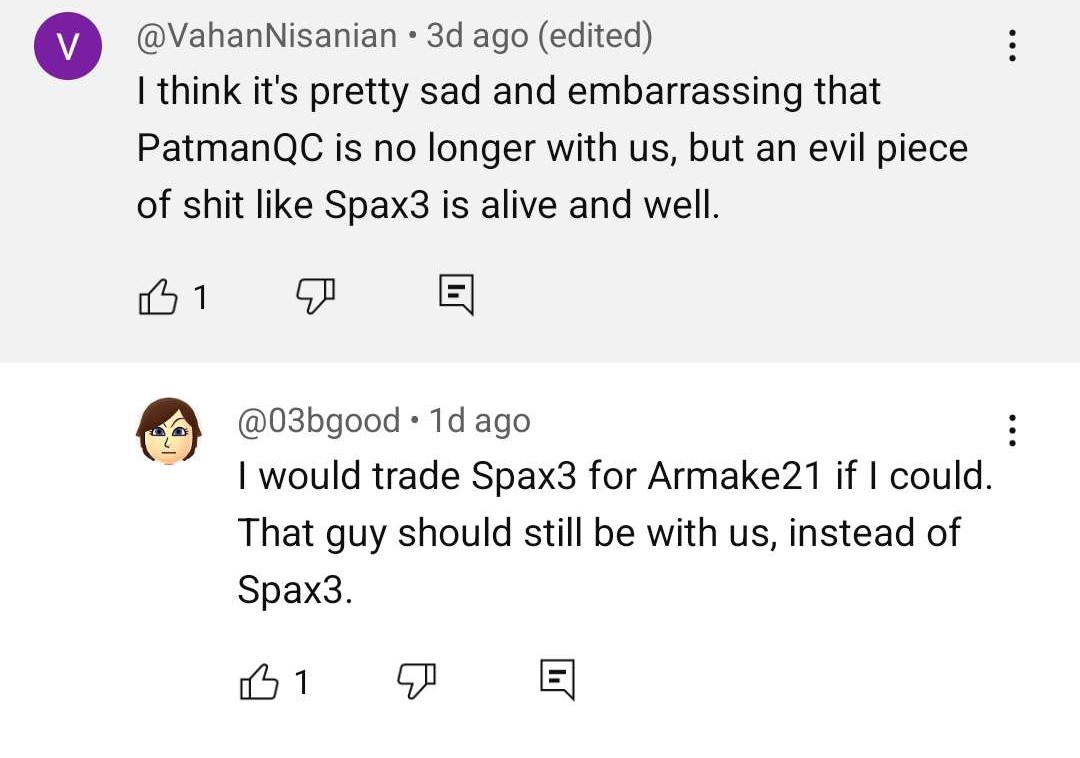Screen dimensions: 1080x758
Task: Dislike the @03bgood reply
Action: tap(417, 680)
